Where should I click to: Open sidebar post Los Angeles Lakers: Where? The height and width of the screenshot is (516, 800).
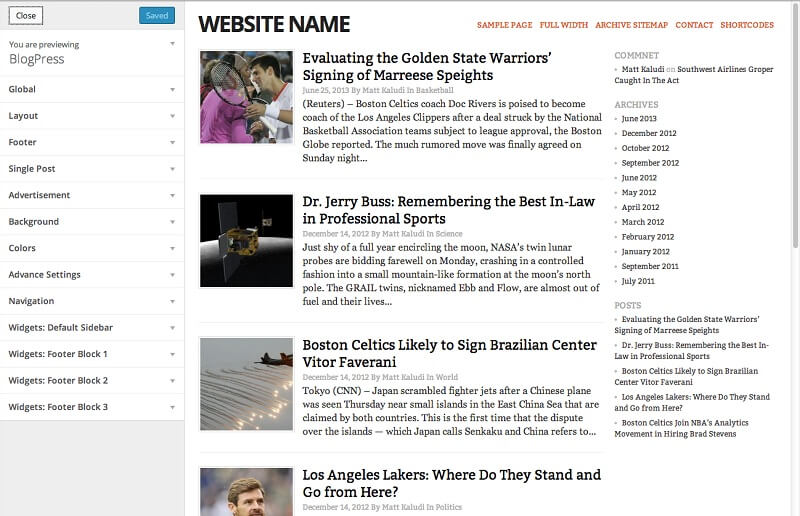[x=692, y=403]
